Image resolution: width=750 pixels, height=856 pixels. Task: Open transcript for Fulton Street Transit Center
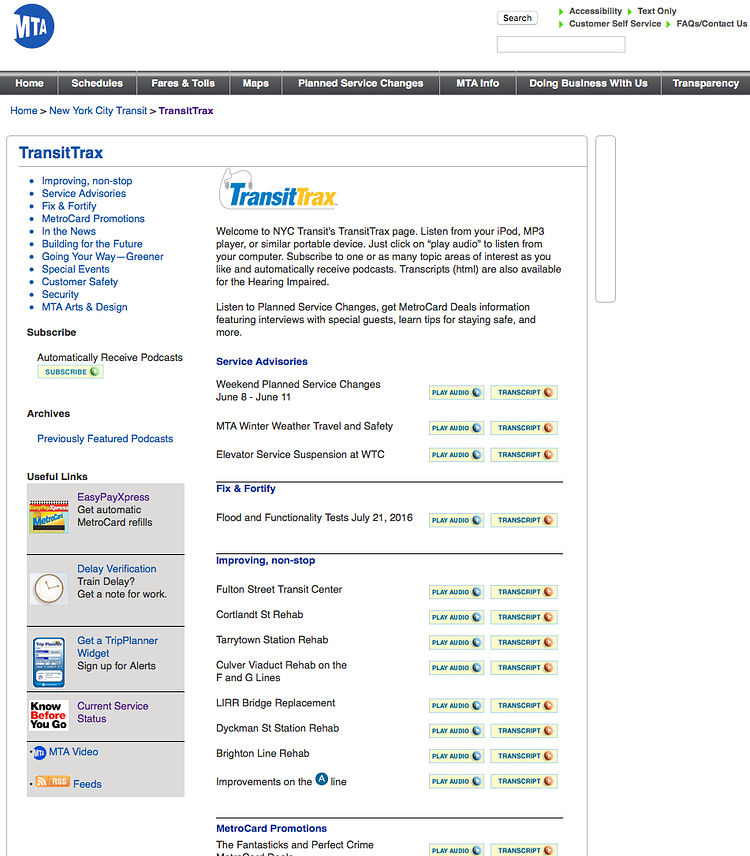[x=524, y=592]
